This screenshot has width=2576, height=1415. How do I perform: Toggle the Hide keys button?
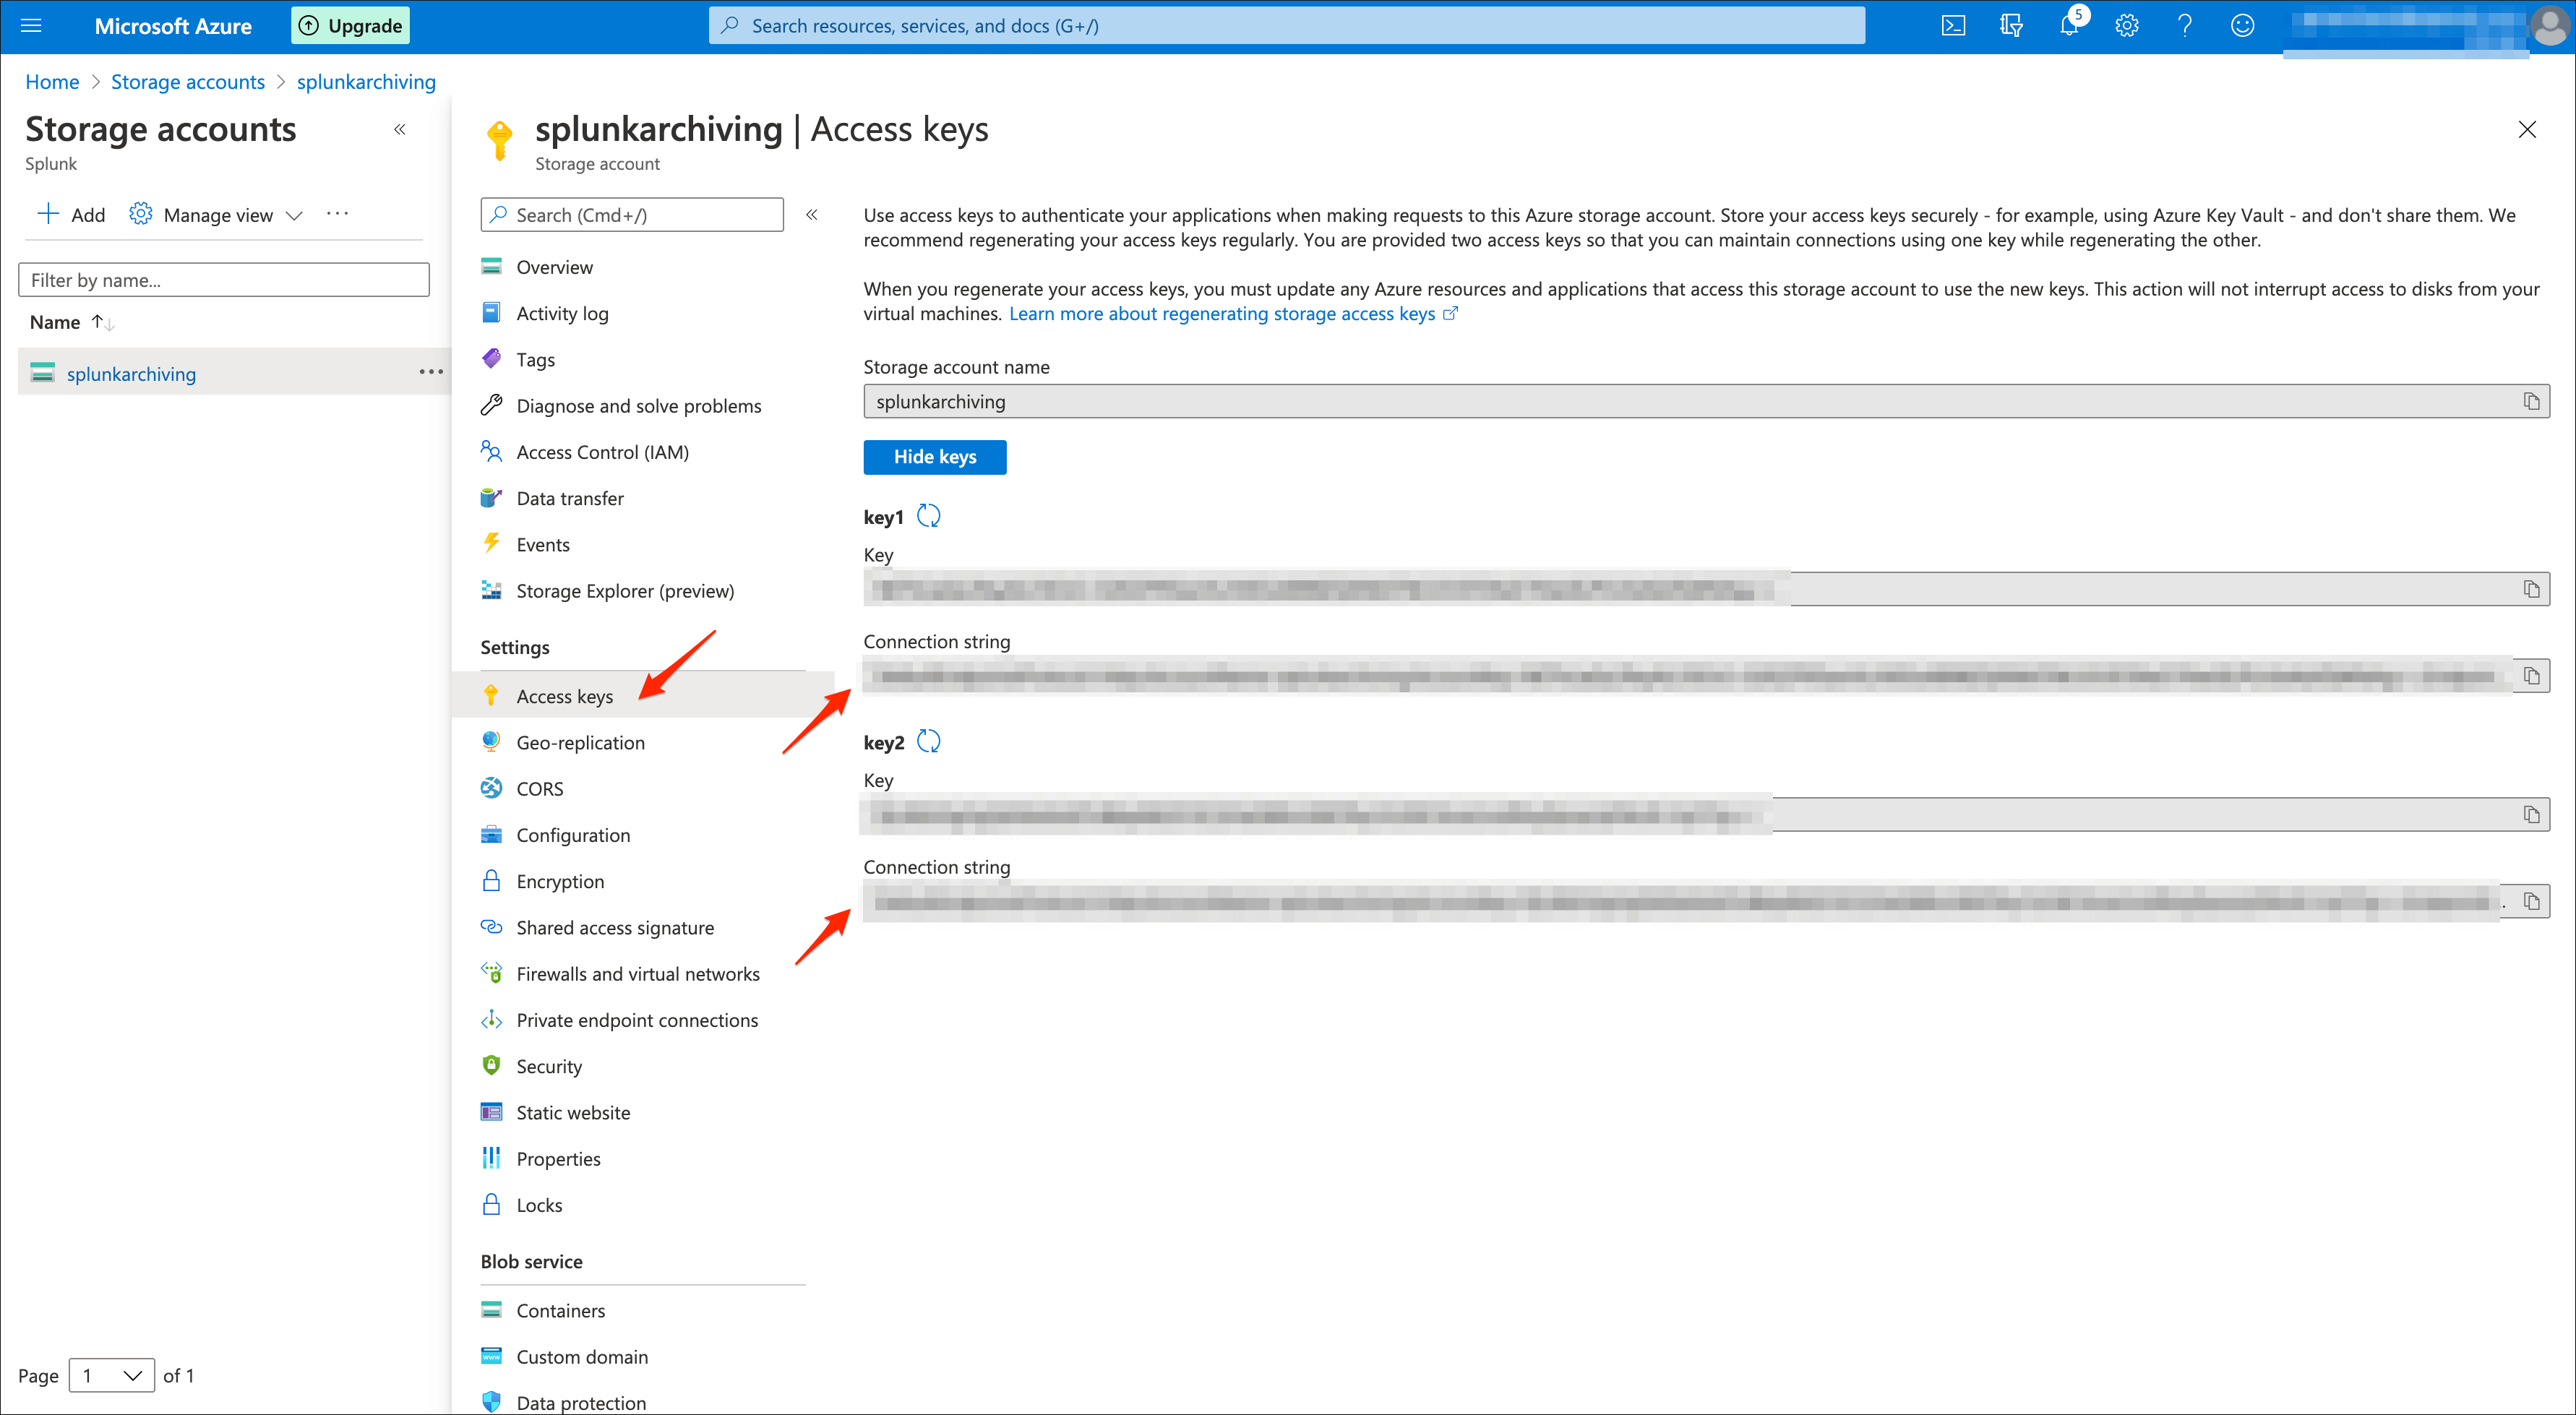(x=934, y=457)
